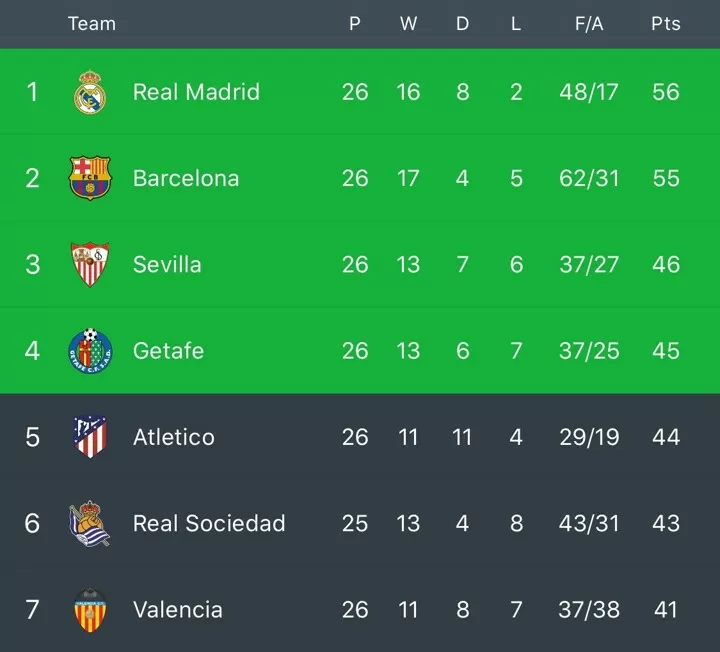Viewport: 720px width, 652px height.
Task: Select the P column header
Action: point(354,23)
